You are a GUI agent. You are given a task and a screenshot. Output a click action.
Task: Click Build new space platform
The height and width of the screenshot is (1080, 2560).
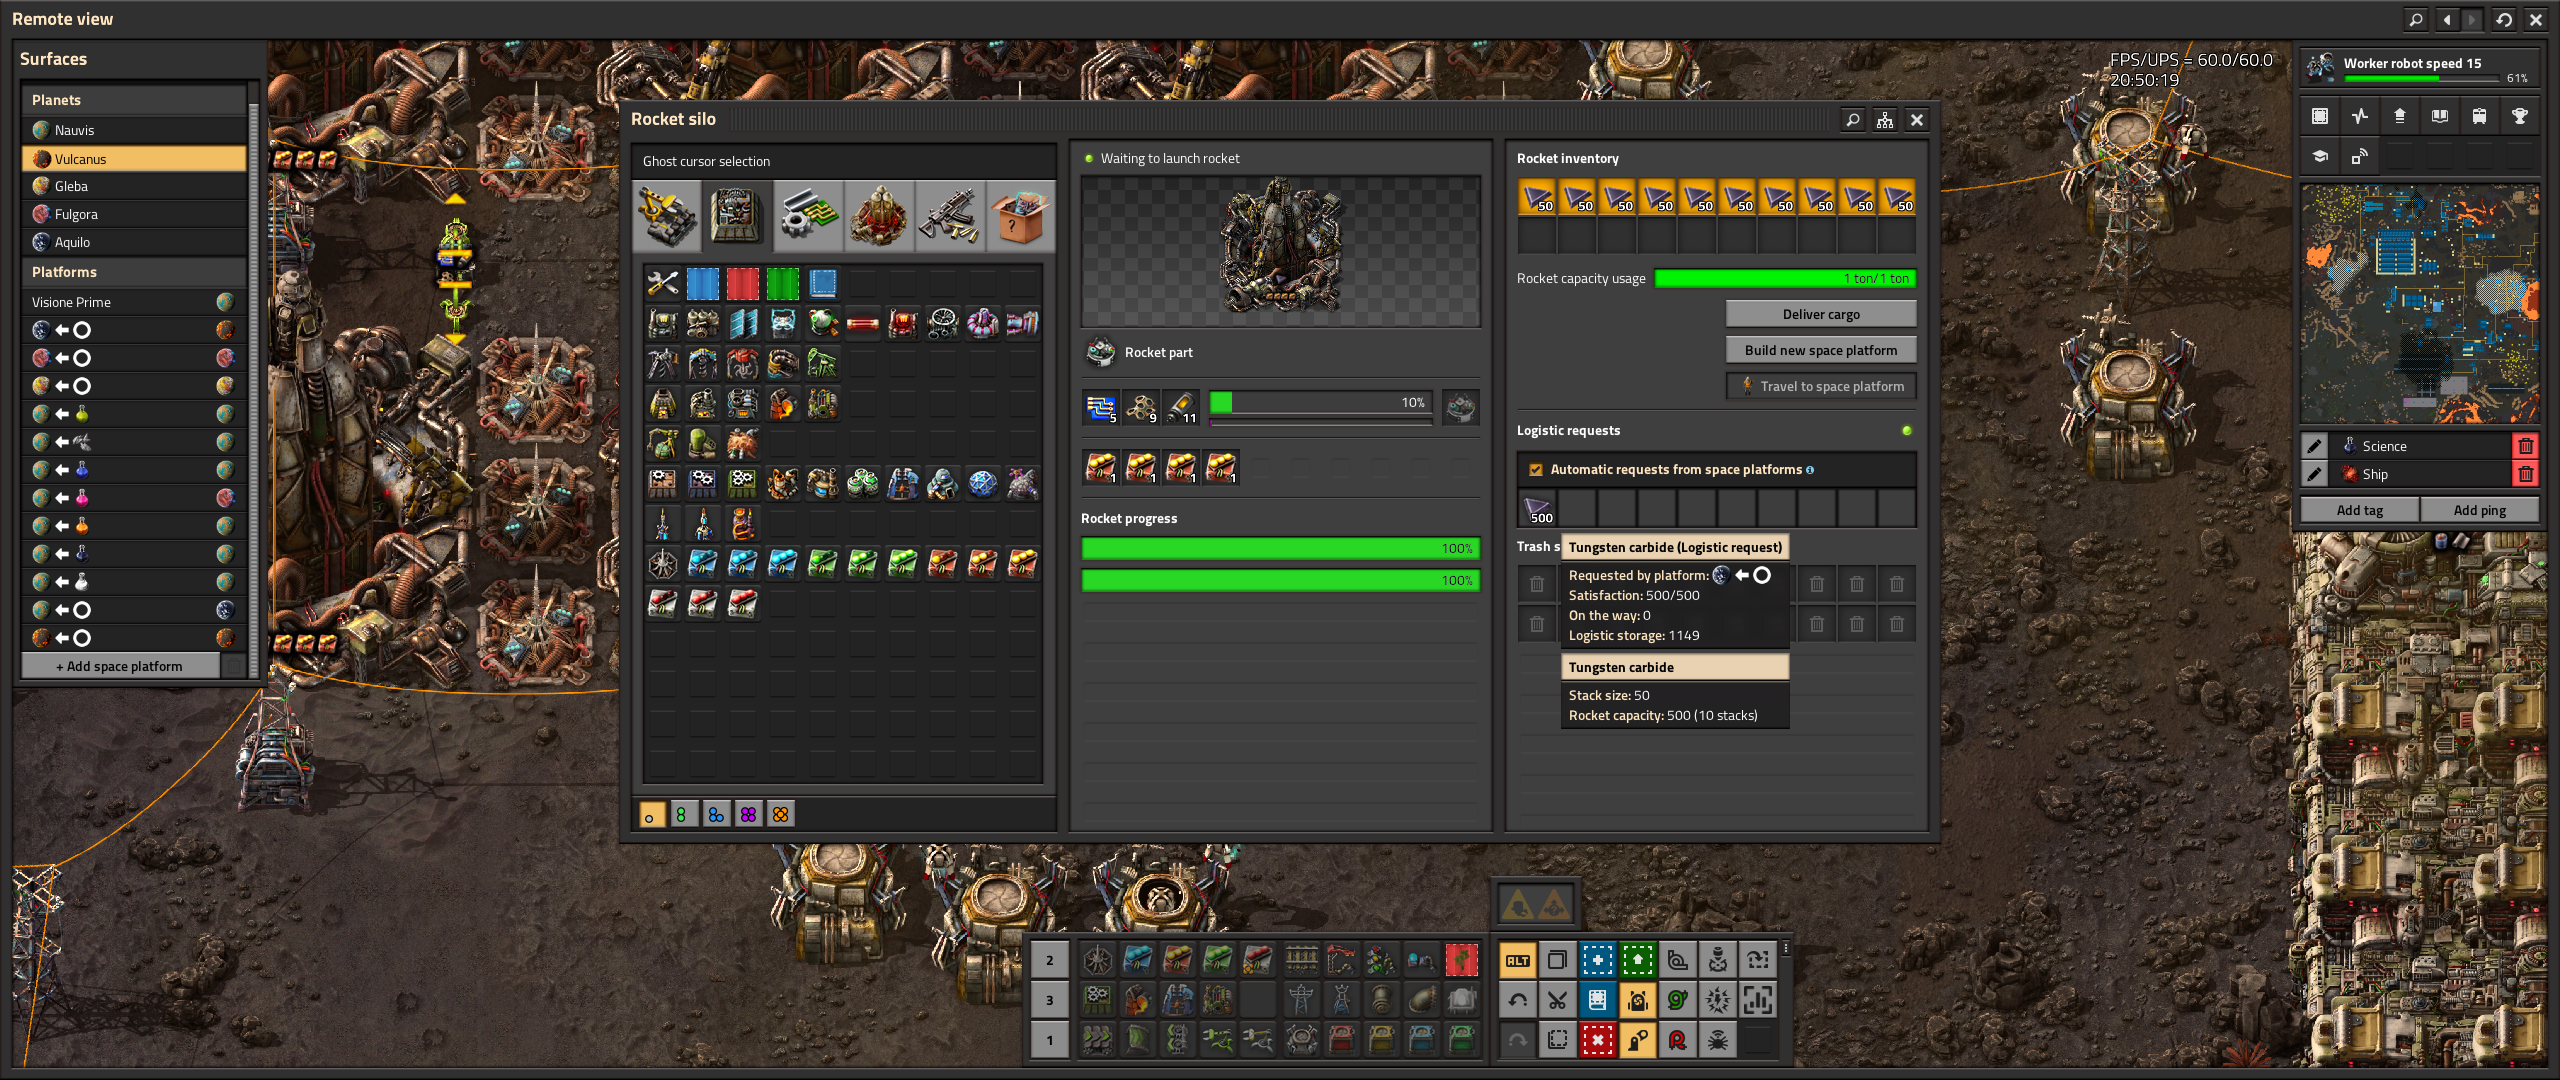tap(1821, 350)
